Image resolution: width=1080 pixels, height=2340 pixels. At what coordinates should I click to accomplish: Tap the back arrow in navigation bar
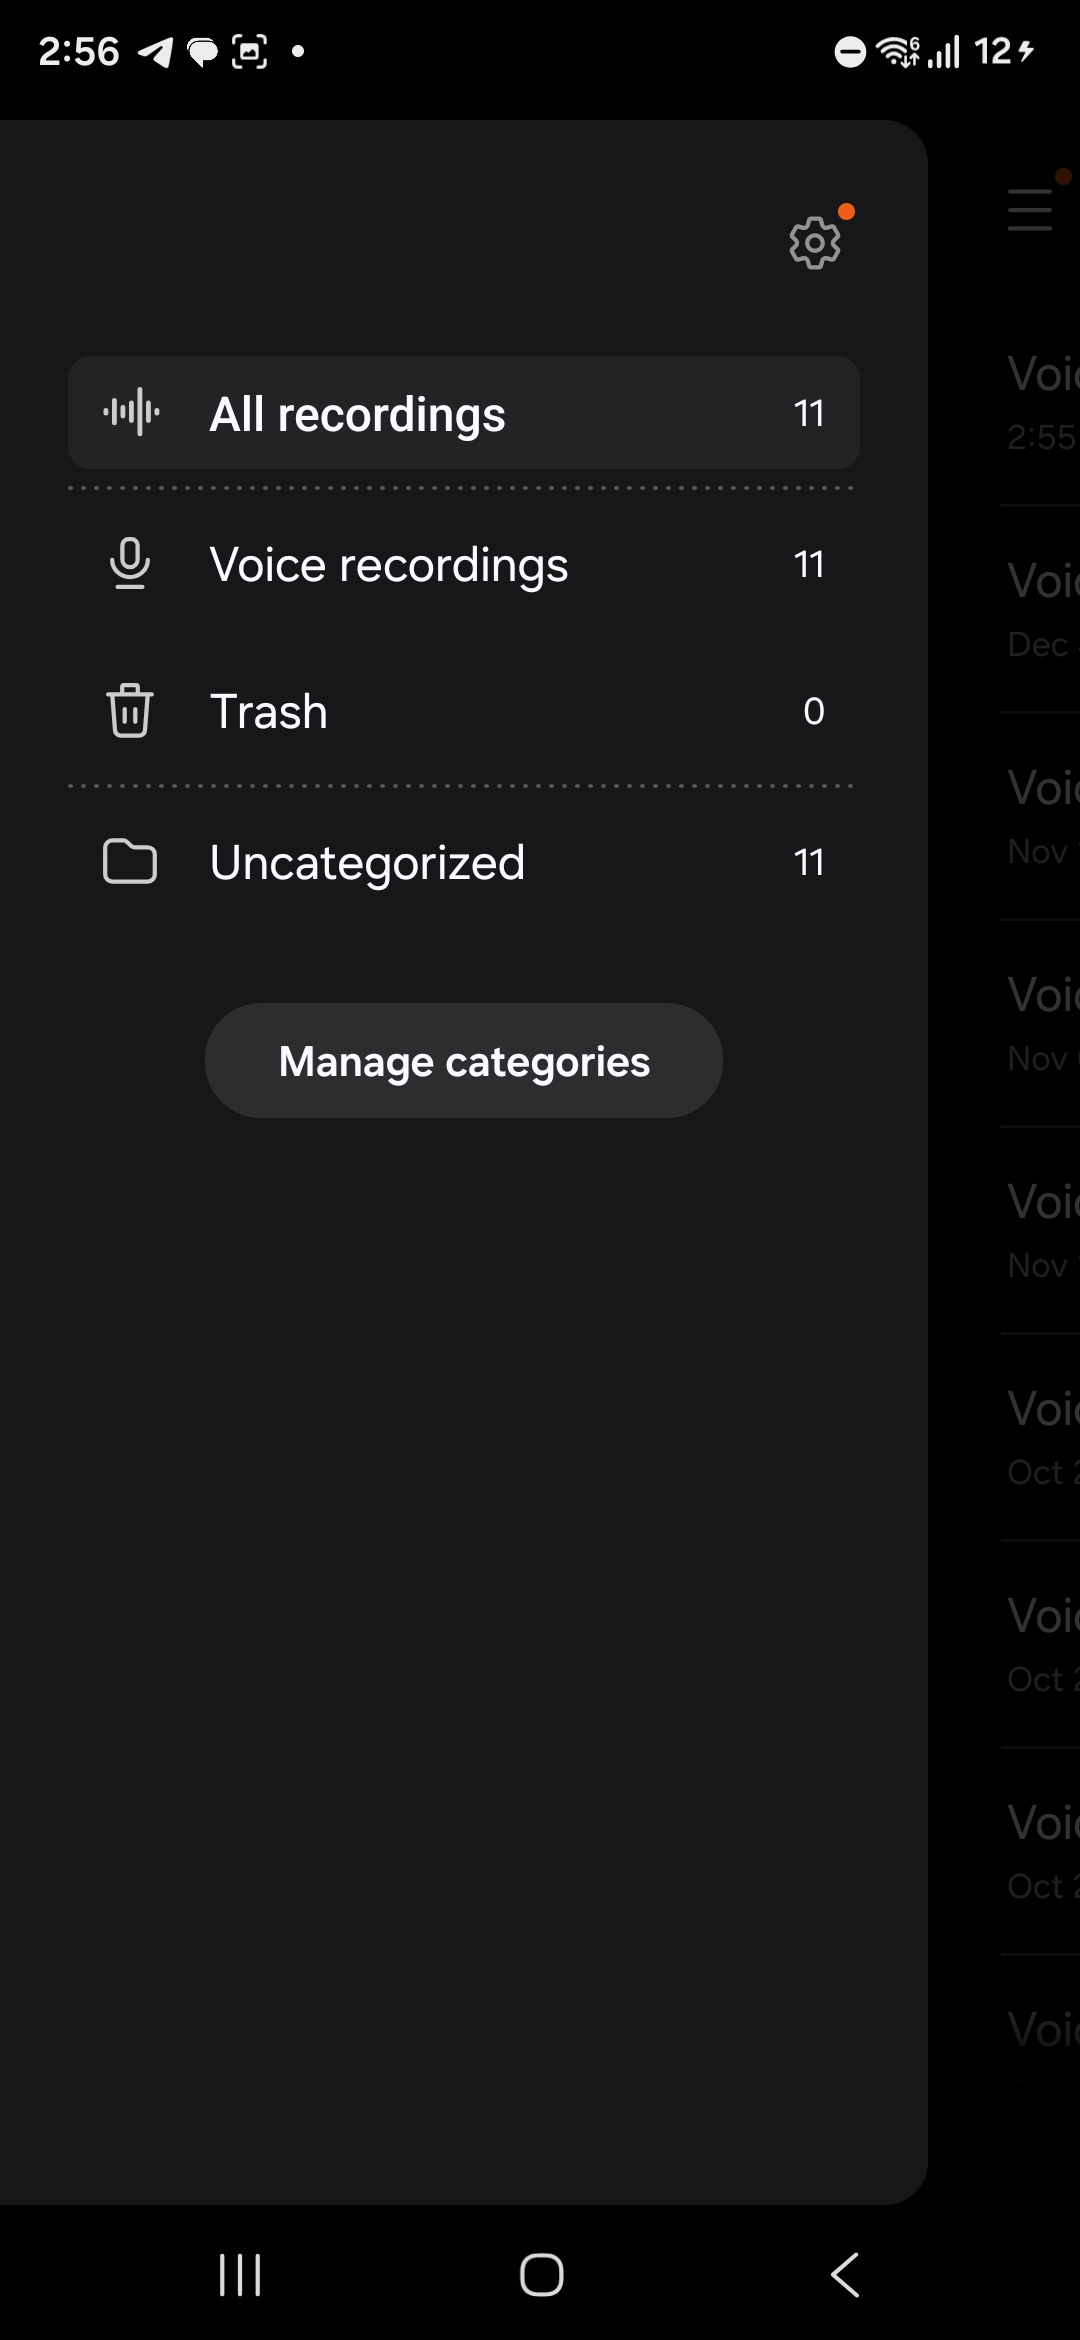pyautogui.click(x=843, y=2274)
